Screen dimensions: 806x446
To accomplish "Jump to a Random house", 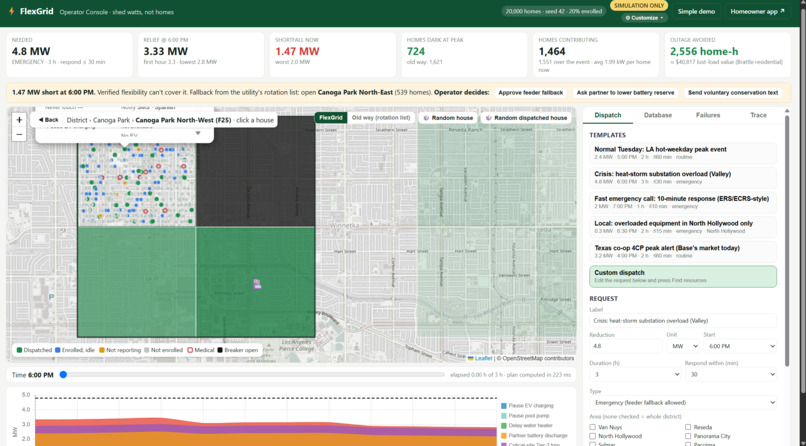I will pyautogui.click(x=448, y=118).
